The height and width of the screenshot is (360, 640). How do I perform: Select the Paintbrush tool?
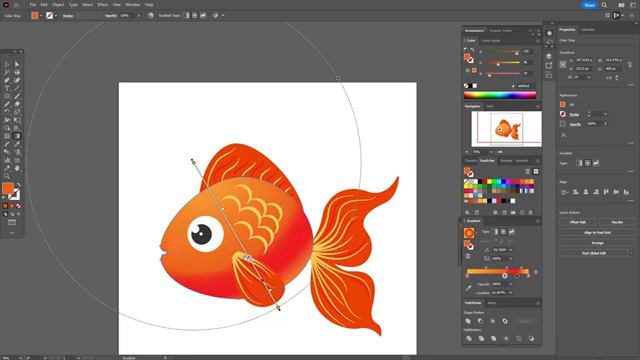tap(17, 96)
